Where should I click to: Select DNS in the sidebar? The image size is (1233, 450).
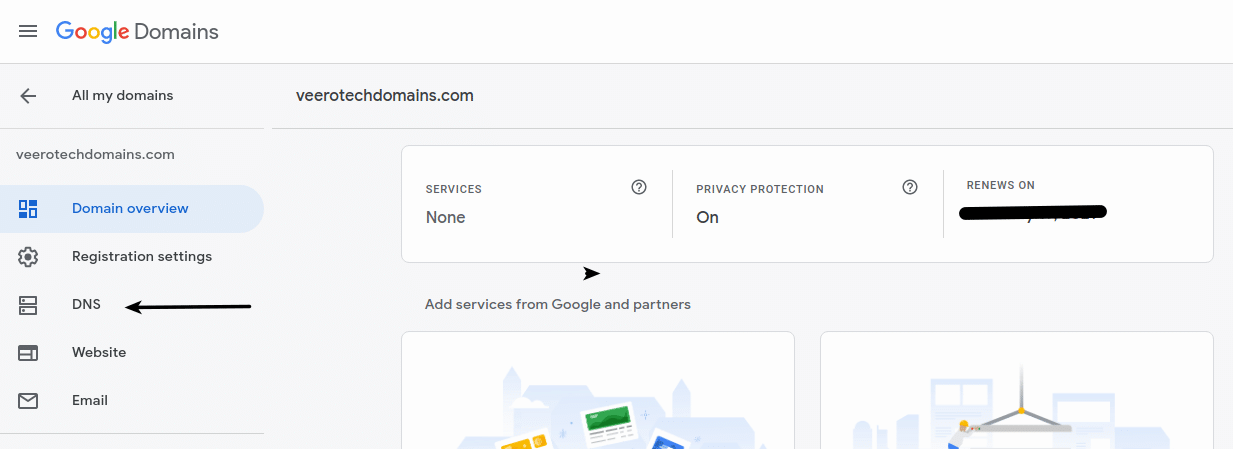pyautogui.click(x=86, y=305)
